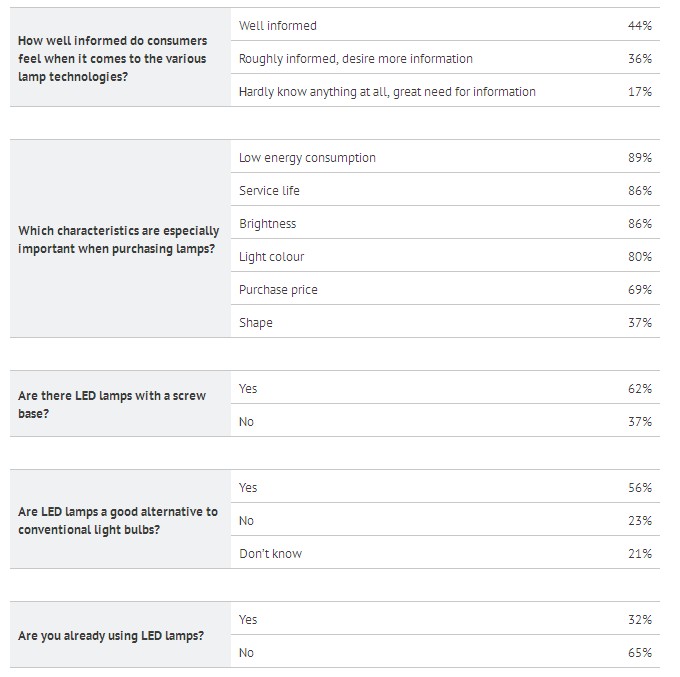The width and height of the screenshot is (680, 677).
Task: Select 'Roughly informed, desire more information' row
Action: coord(445,58)
